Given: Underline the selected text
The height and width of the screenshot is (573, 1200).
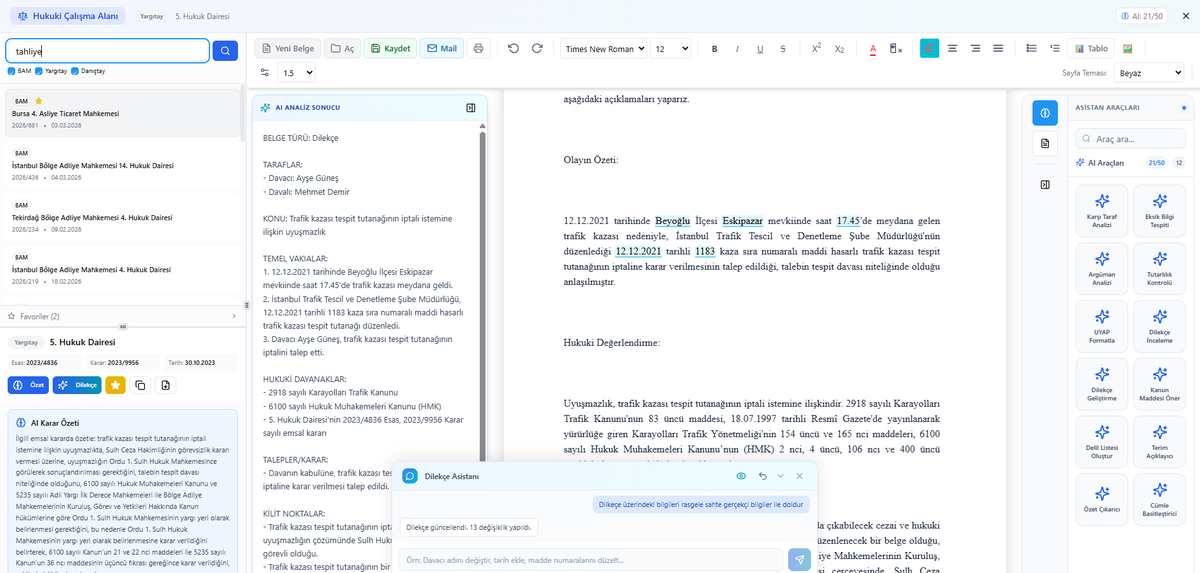Looking at the screenshot, I should (760, 48).
